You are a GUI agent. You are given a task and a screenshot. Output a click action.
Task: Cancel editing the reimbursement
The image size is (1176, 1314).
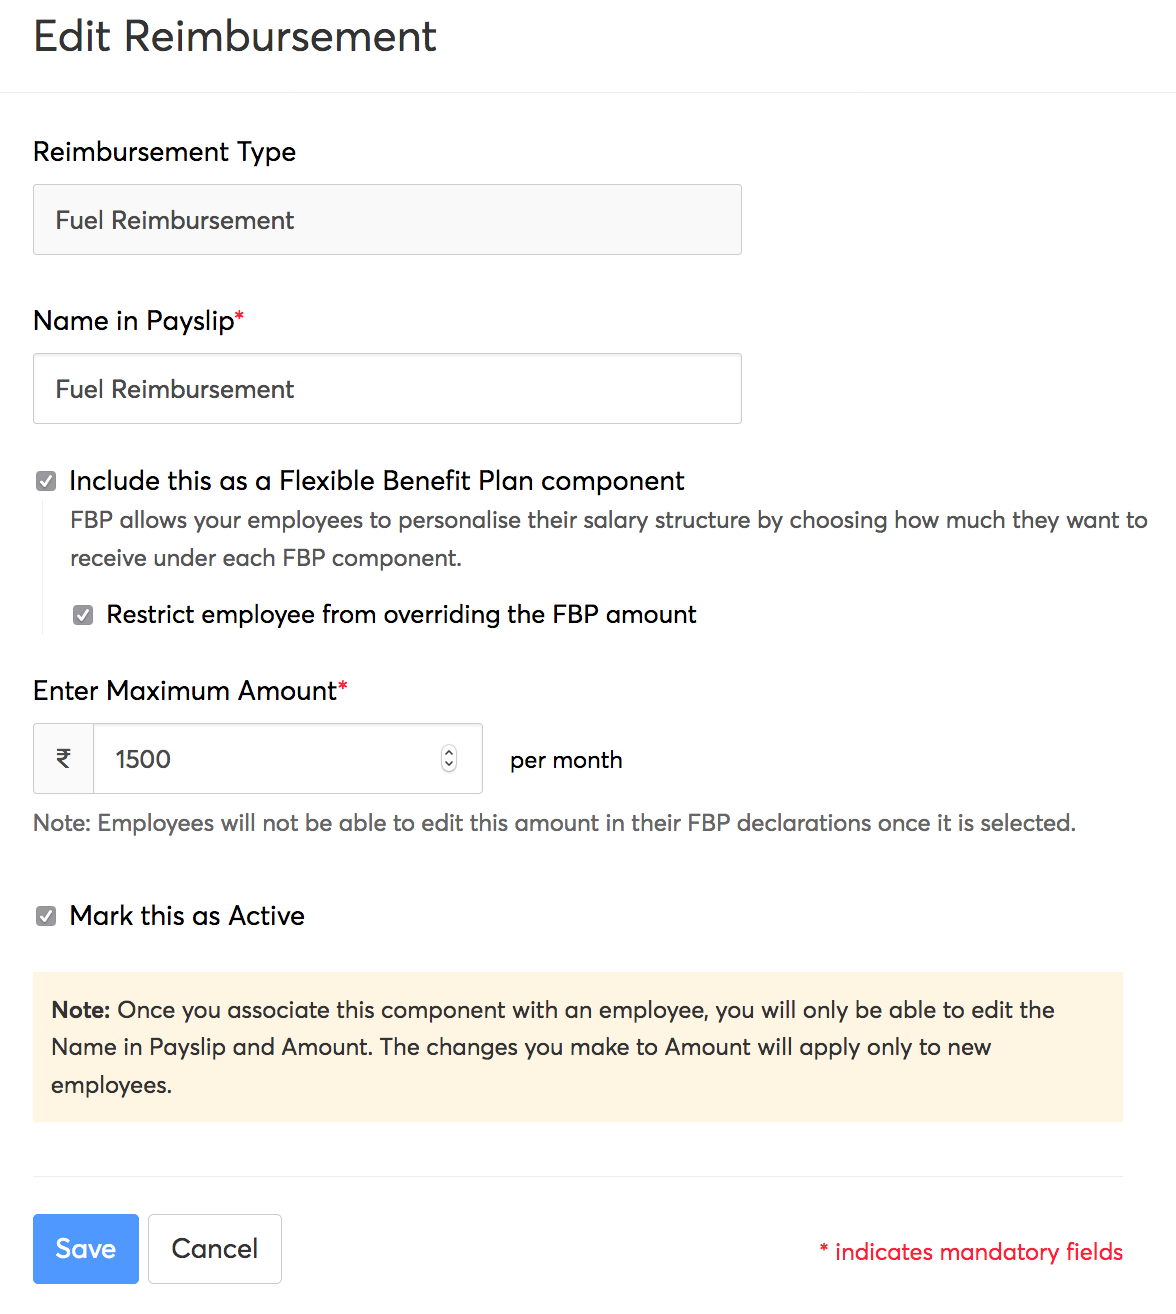[x=215, y=1249]
